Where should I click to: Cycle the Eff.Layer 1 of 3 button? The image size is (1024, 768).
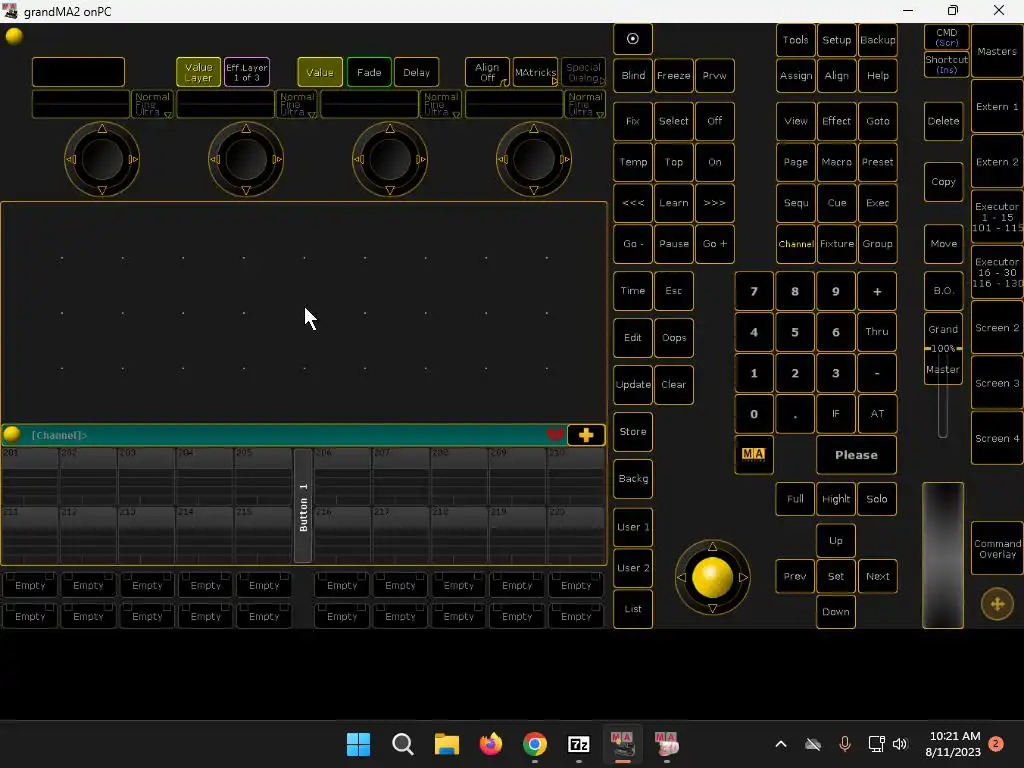[x=247, y=72]
